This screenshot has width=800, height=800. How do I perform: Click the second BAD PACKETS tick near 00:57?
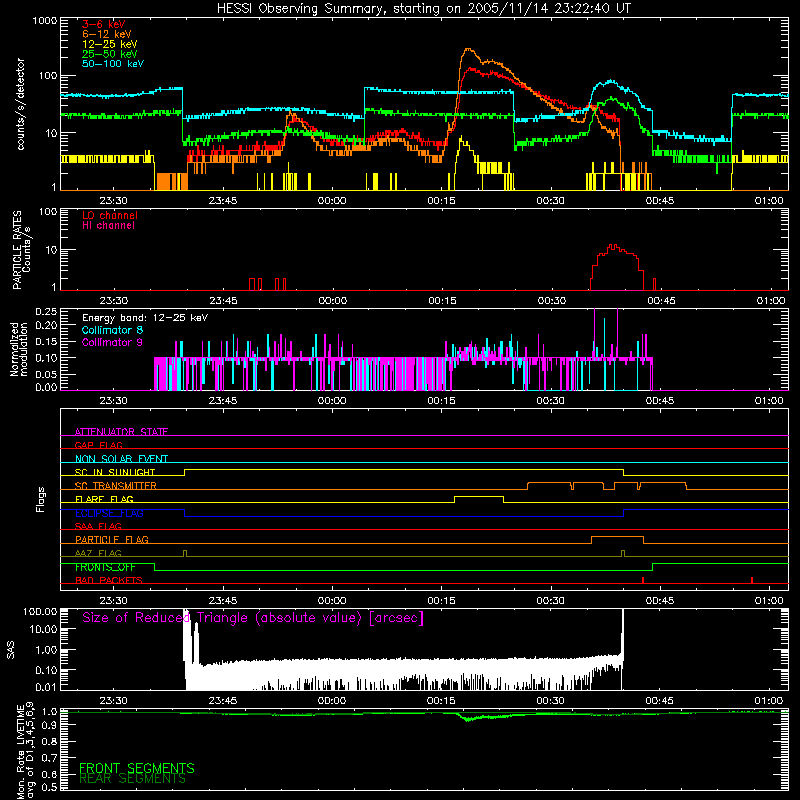pyautogui.click(x=752, y=580)
